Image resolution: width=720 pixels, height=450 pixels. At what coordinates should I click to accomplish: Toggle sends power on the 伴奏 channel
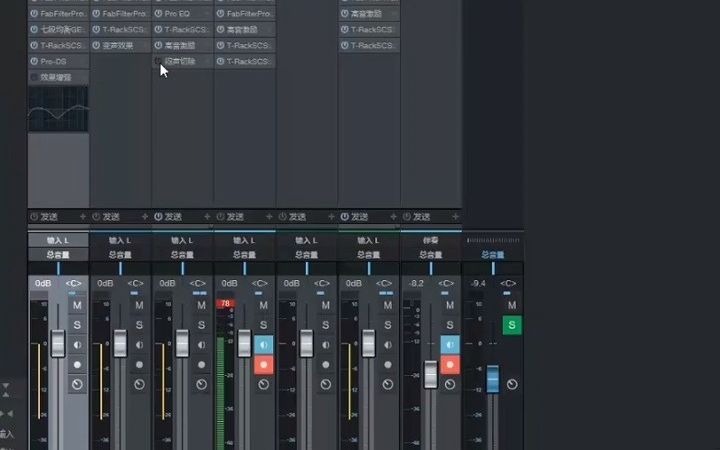tap(406, 216)
